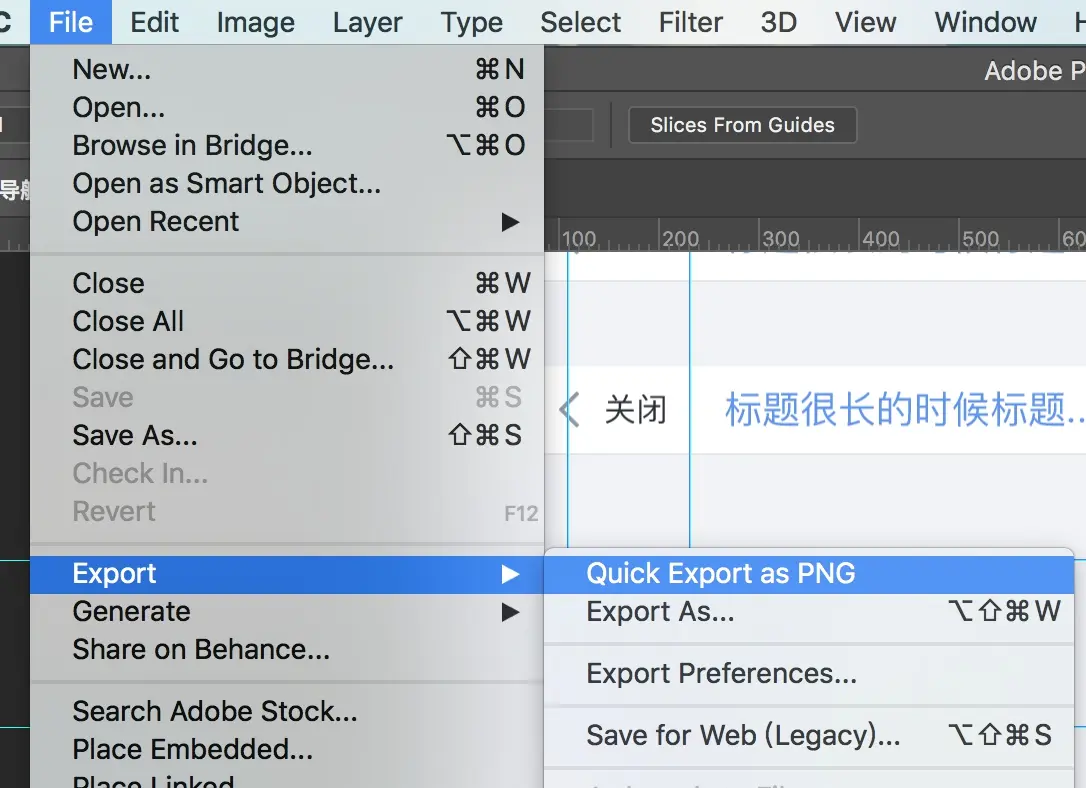Choose Save for Web (Legacy)...
The height and width of the screenshot is (788, 1086).
pos(743,736)
